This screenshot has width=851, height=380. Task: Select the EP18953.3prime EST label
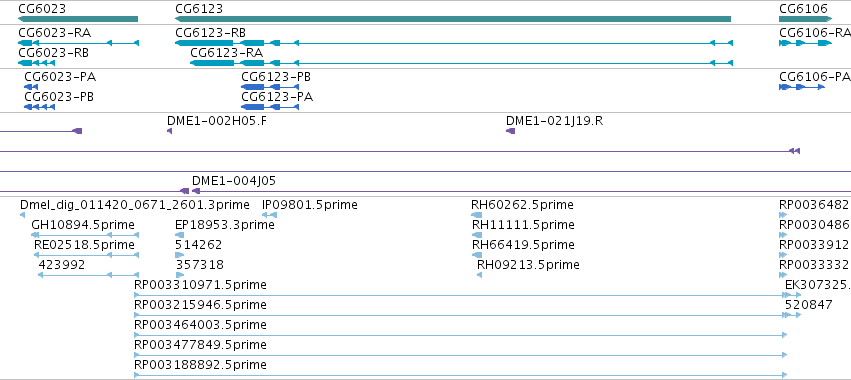click(x=225, y=225)
